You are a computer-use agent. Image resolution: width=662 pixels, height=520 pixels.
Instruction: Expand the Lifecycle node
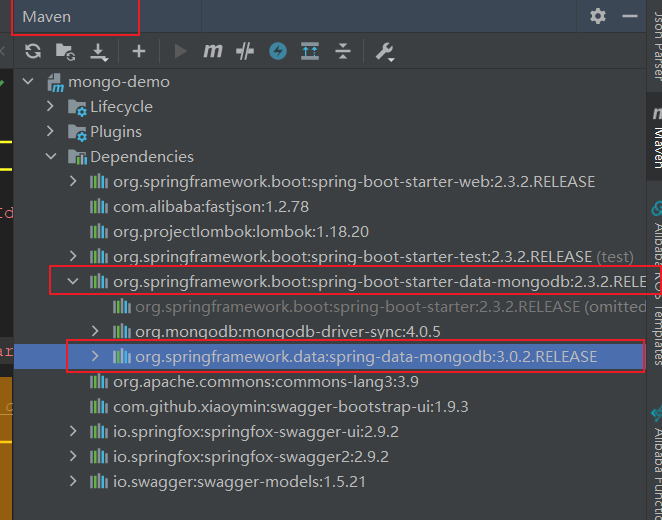tap(51, 107)
